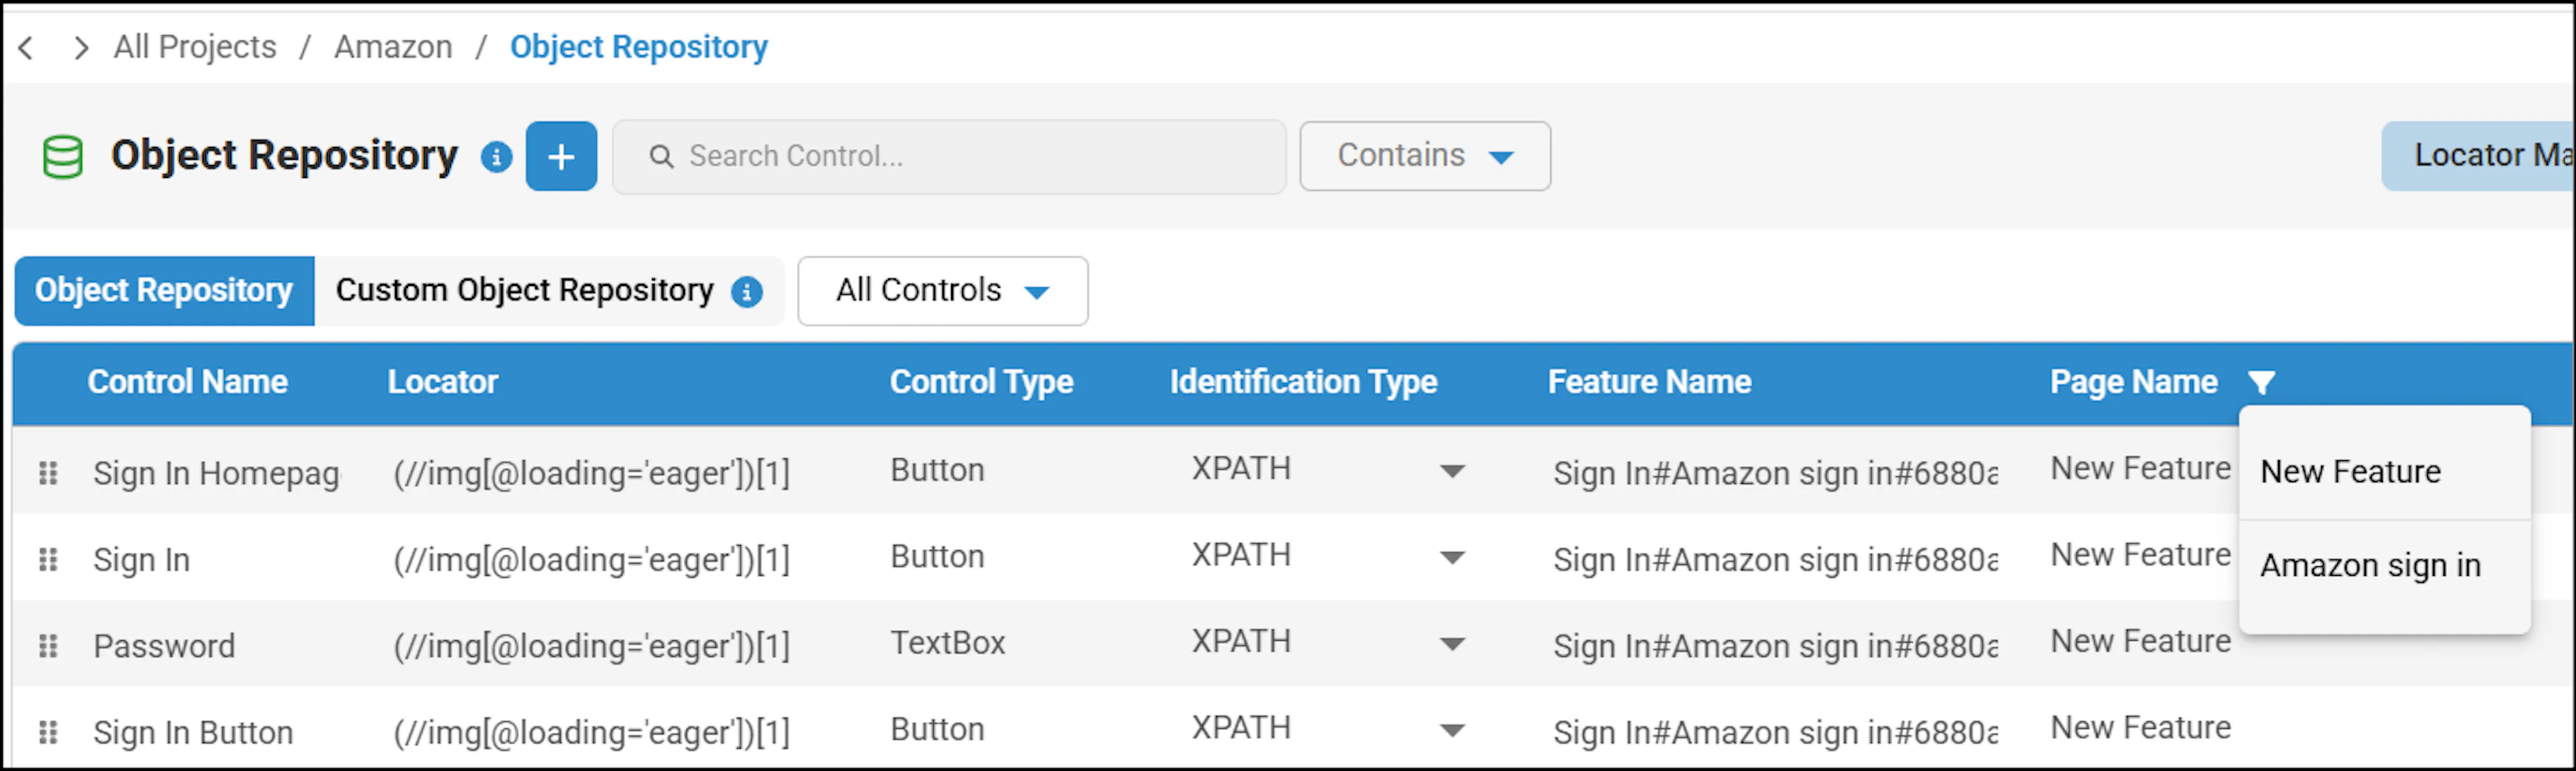
Task: Click the drag handle for Password row
Action: point(47,645)
